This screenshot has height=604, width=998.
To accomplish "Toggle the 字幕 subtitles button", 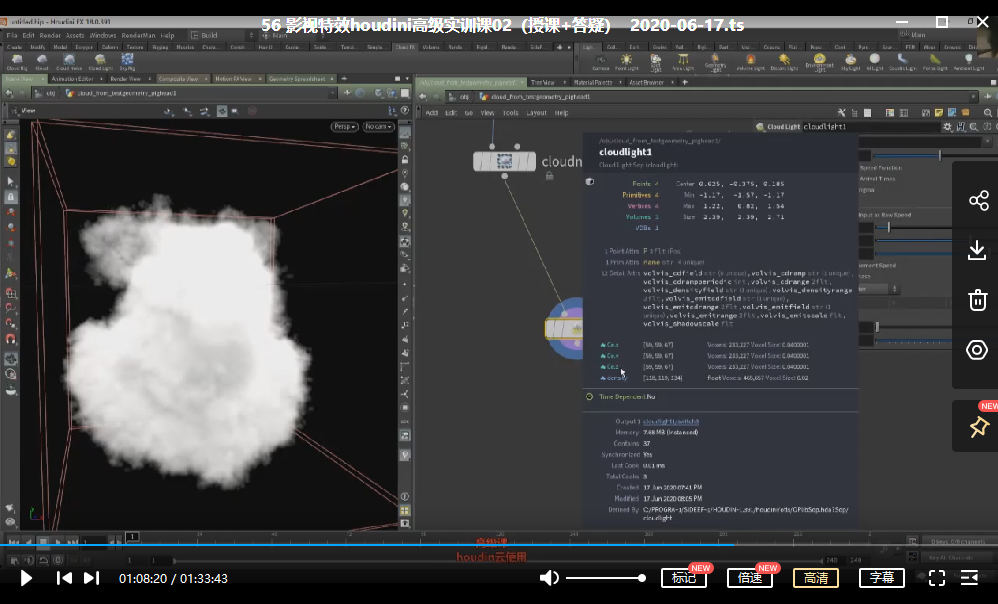I will point(881,578).
